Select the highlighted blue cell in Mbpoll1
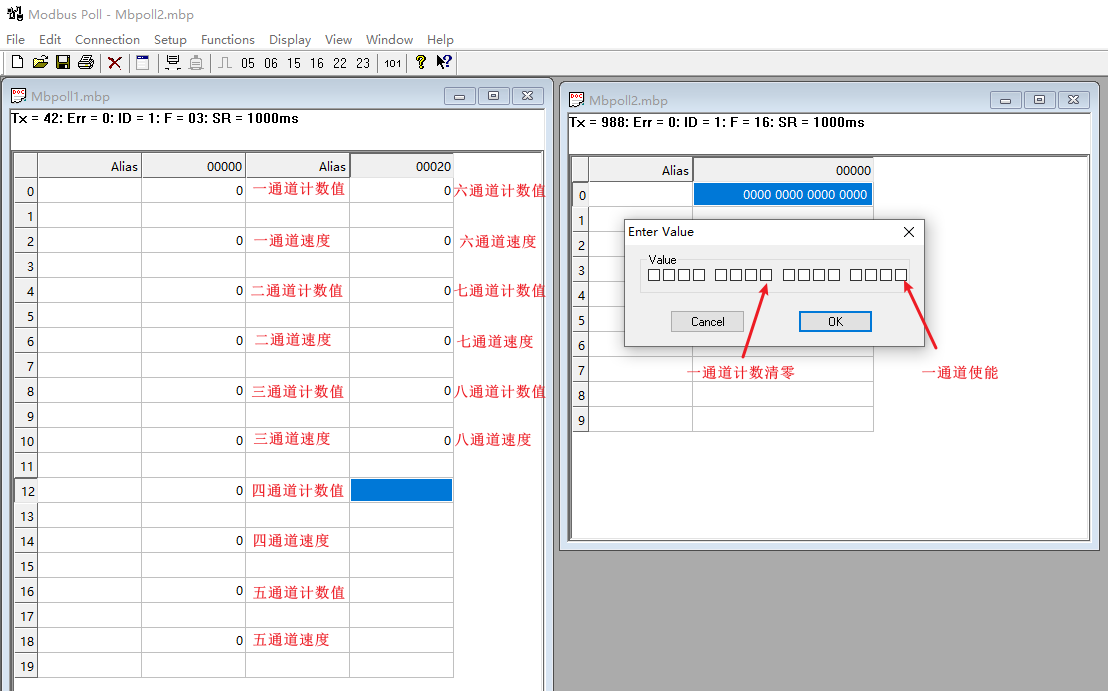Screen dimensions: 1108x691 click(x=401, y=490)
